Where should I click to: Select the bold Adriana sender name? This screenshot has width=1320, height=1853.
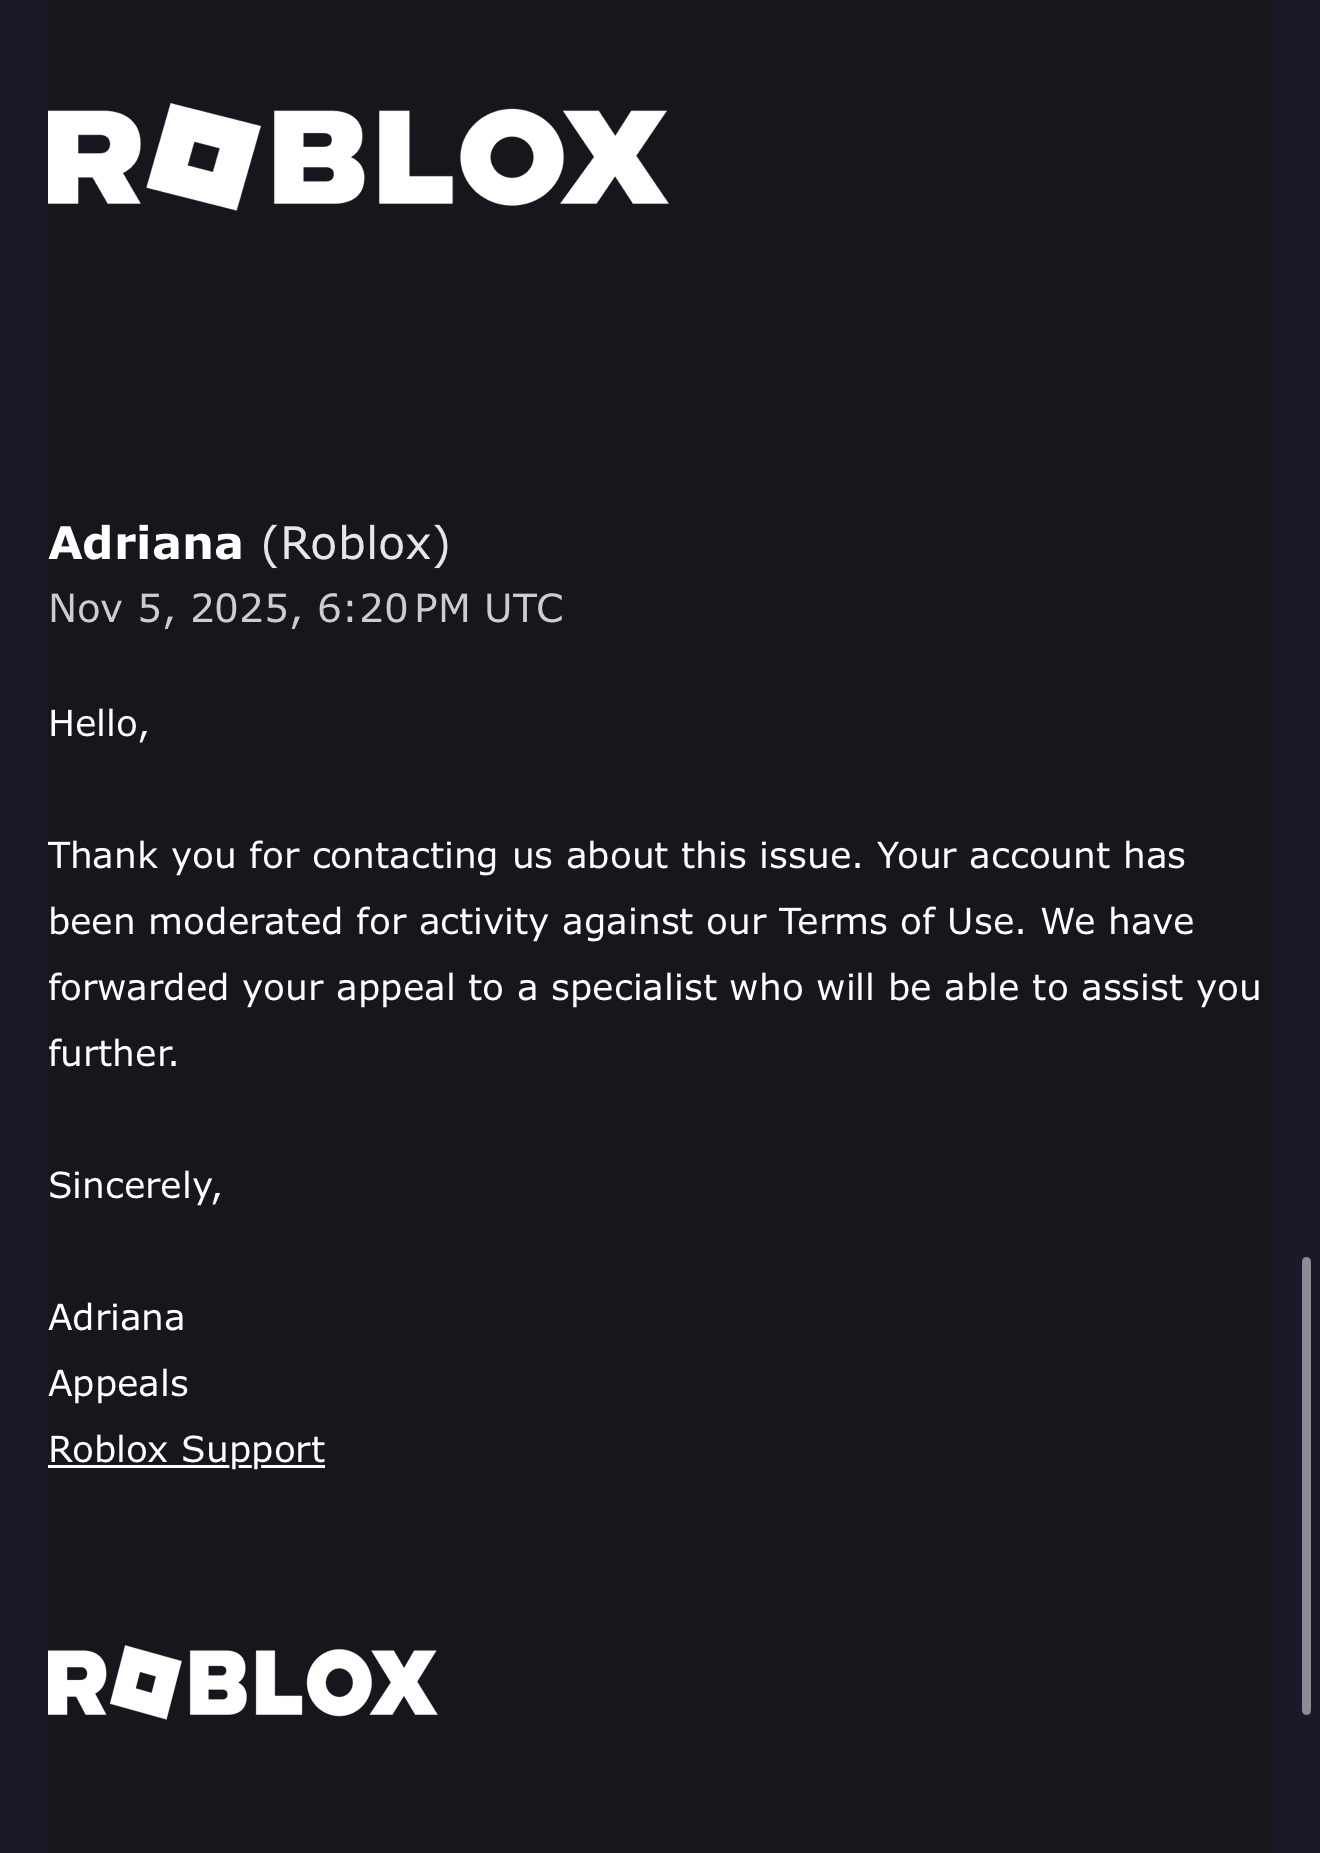[x=146, y=543]
